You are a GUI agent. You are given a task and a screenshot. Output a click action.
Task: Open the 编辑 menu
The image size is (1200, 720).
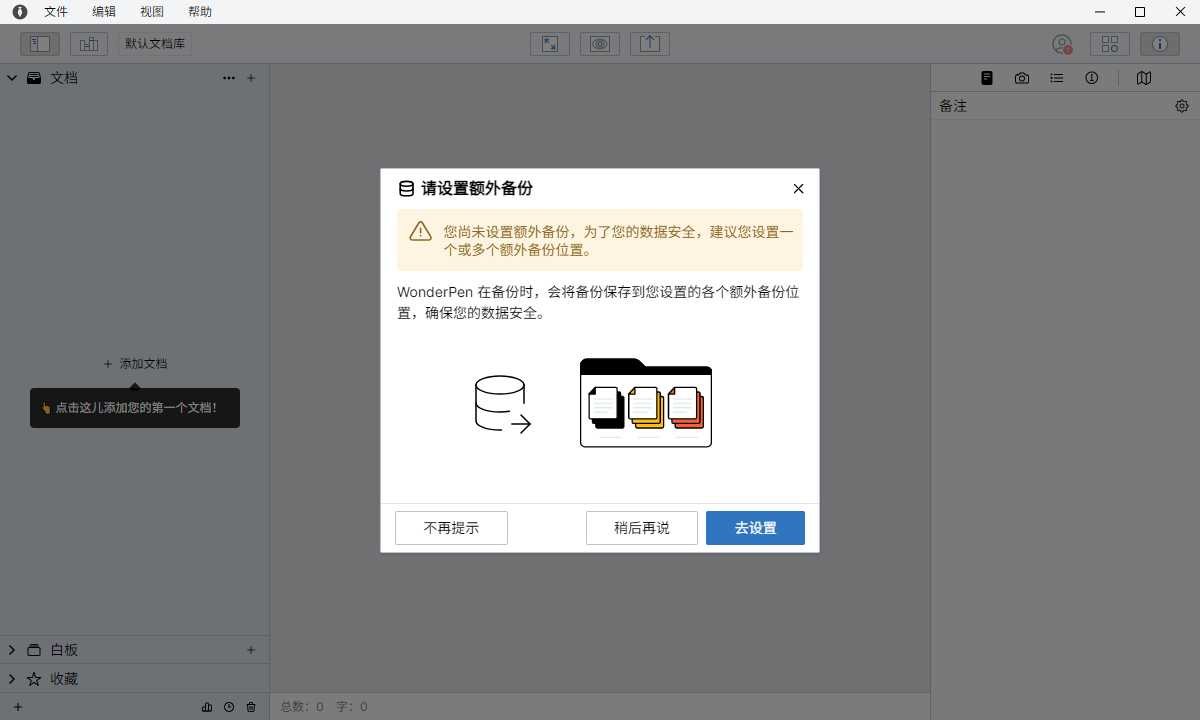[104, 12]
